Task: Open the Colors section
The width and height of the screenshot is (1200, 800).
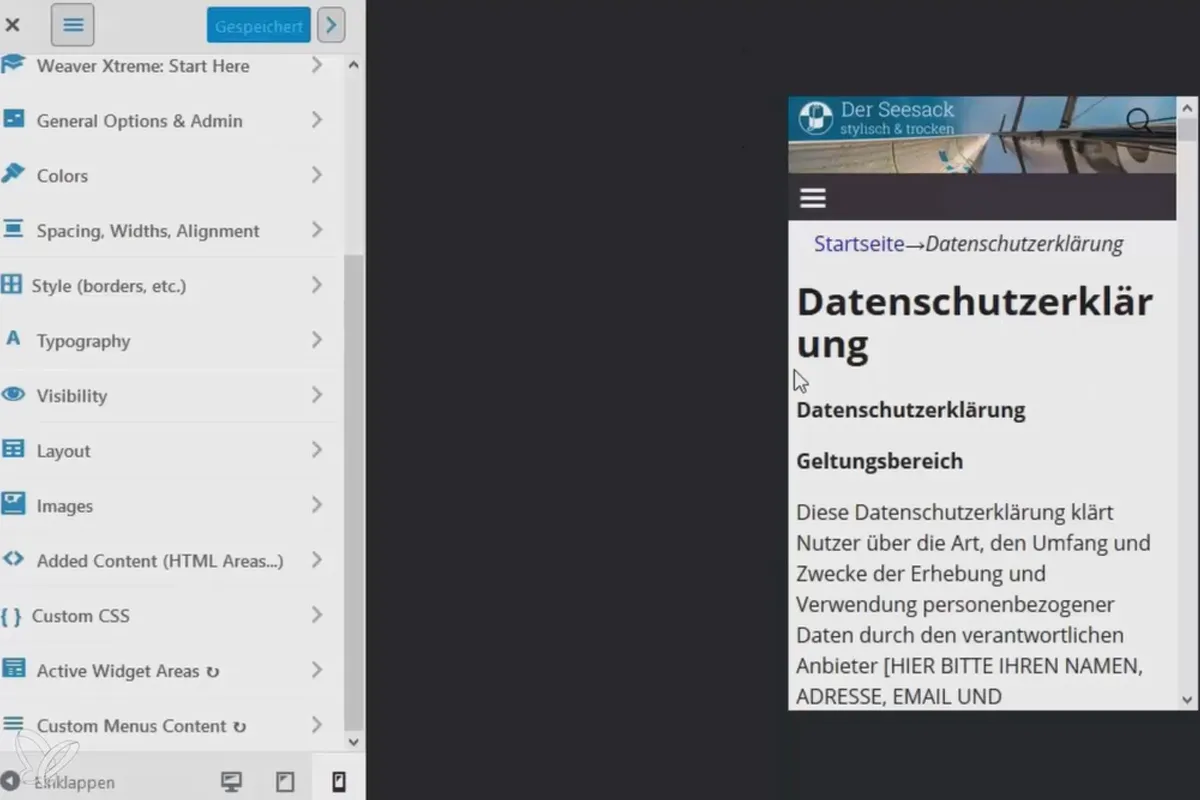Action: click(x=172, y=175)
